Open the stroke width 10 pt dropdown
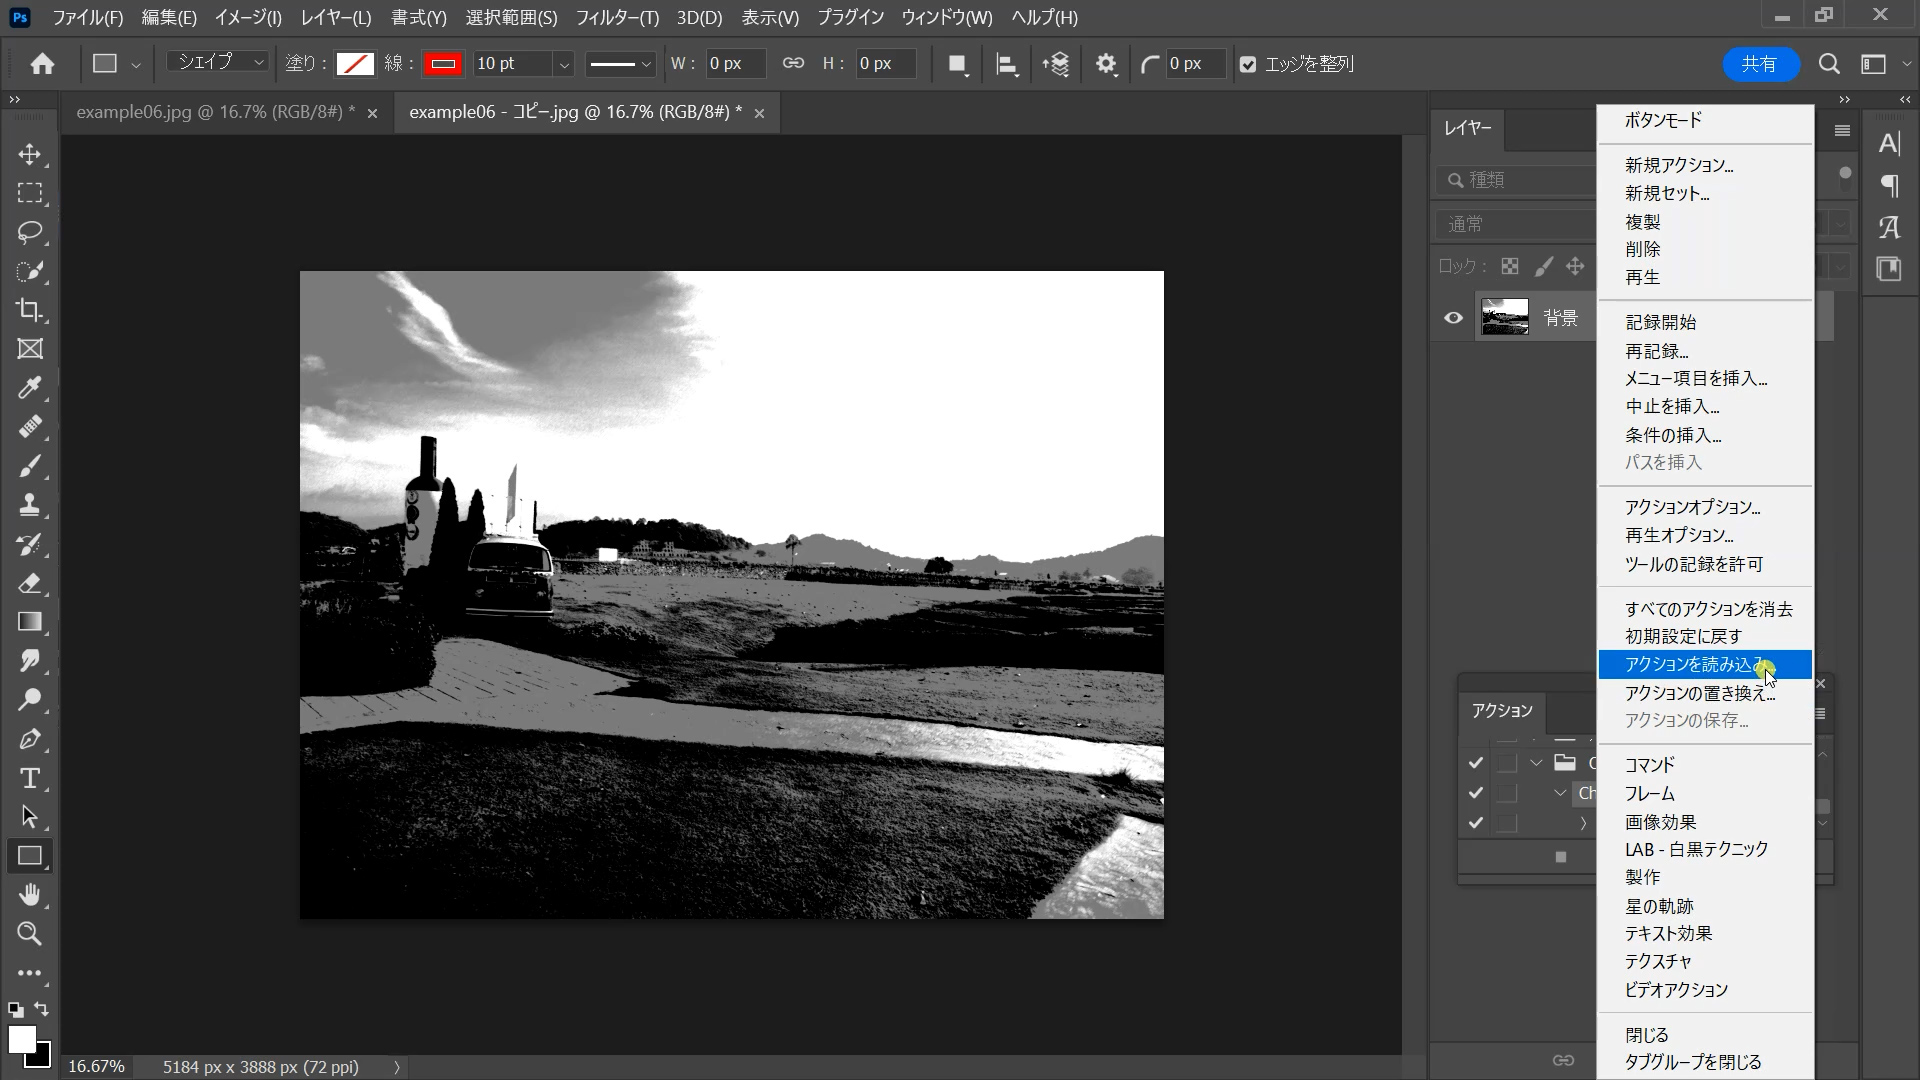The width and height of the screenshot is (1920, 1080). 564,64
